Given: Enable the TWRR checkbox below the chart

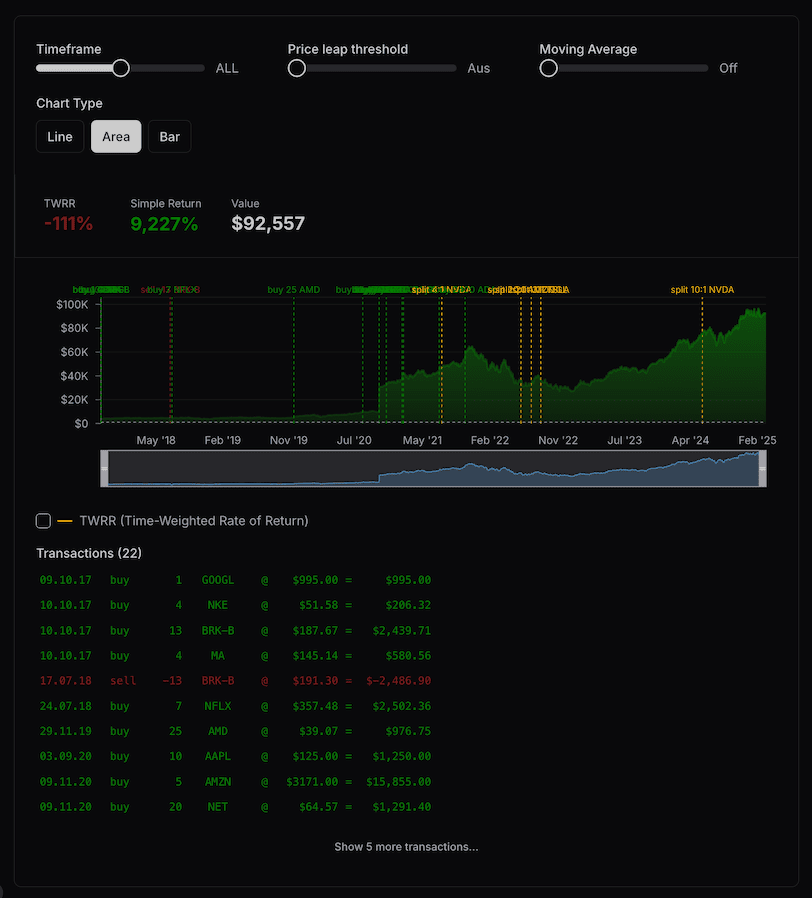Looking at the screenshot, I should [x=43, y=521].
